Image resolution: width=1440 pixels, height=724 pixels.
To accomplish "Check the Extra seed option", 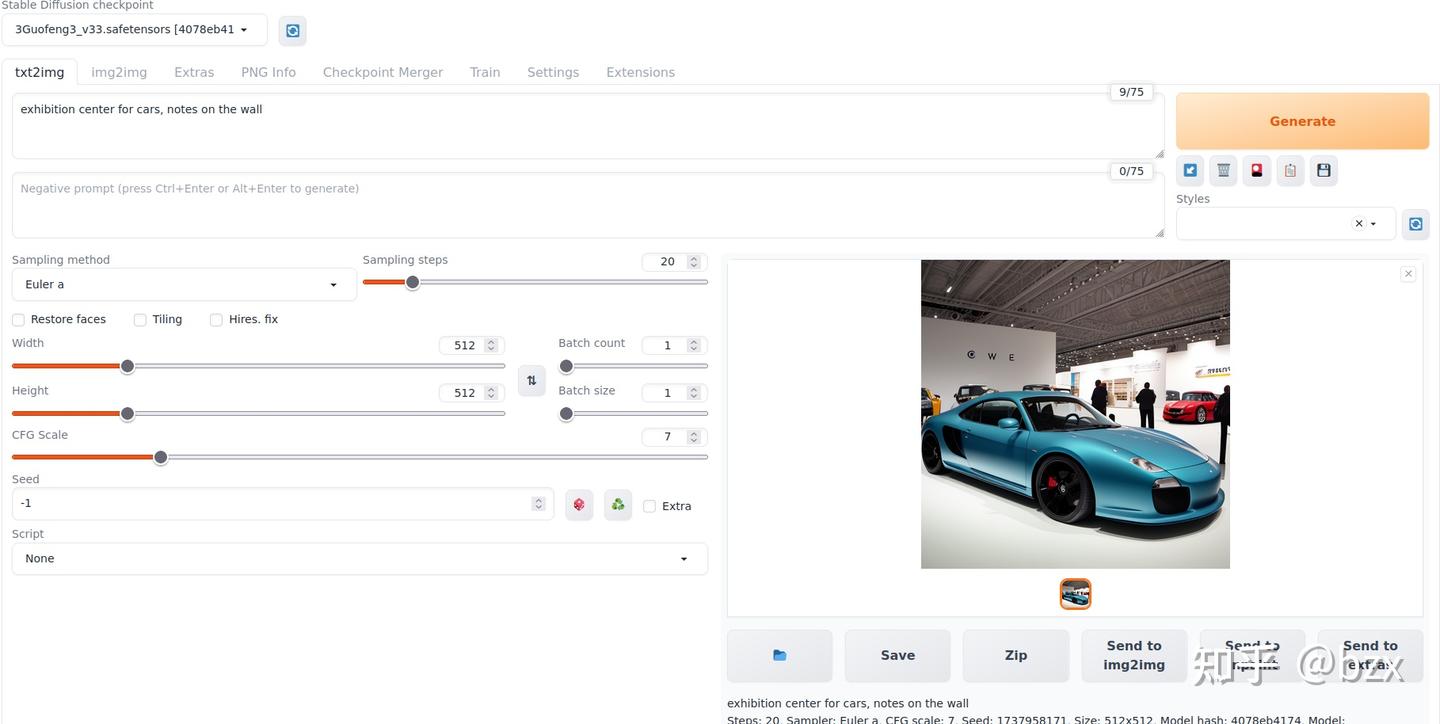I will click(x=649, y=506).
